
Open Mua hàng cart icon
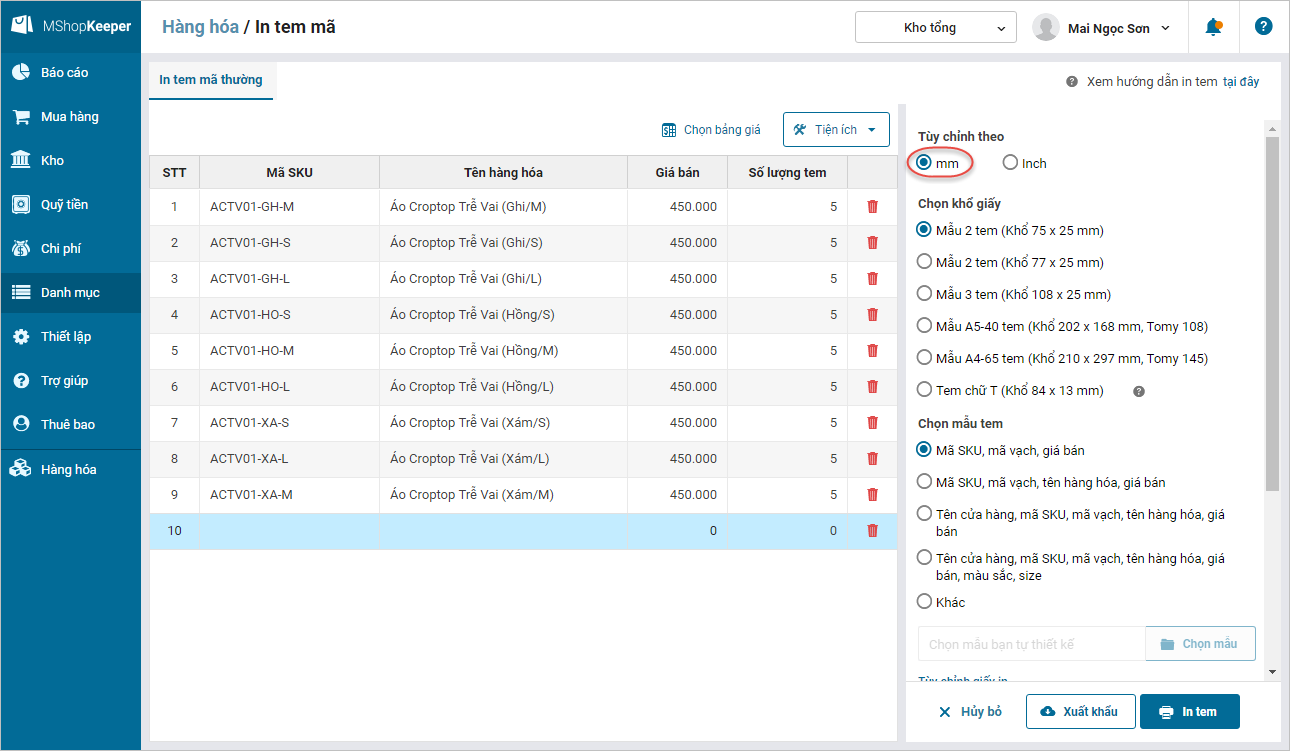21,117
